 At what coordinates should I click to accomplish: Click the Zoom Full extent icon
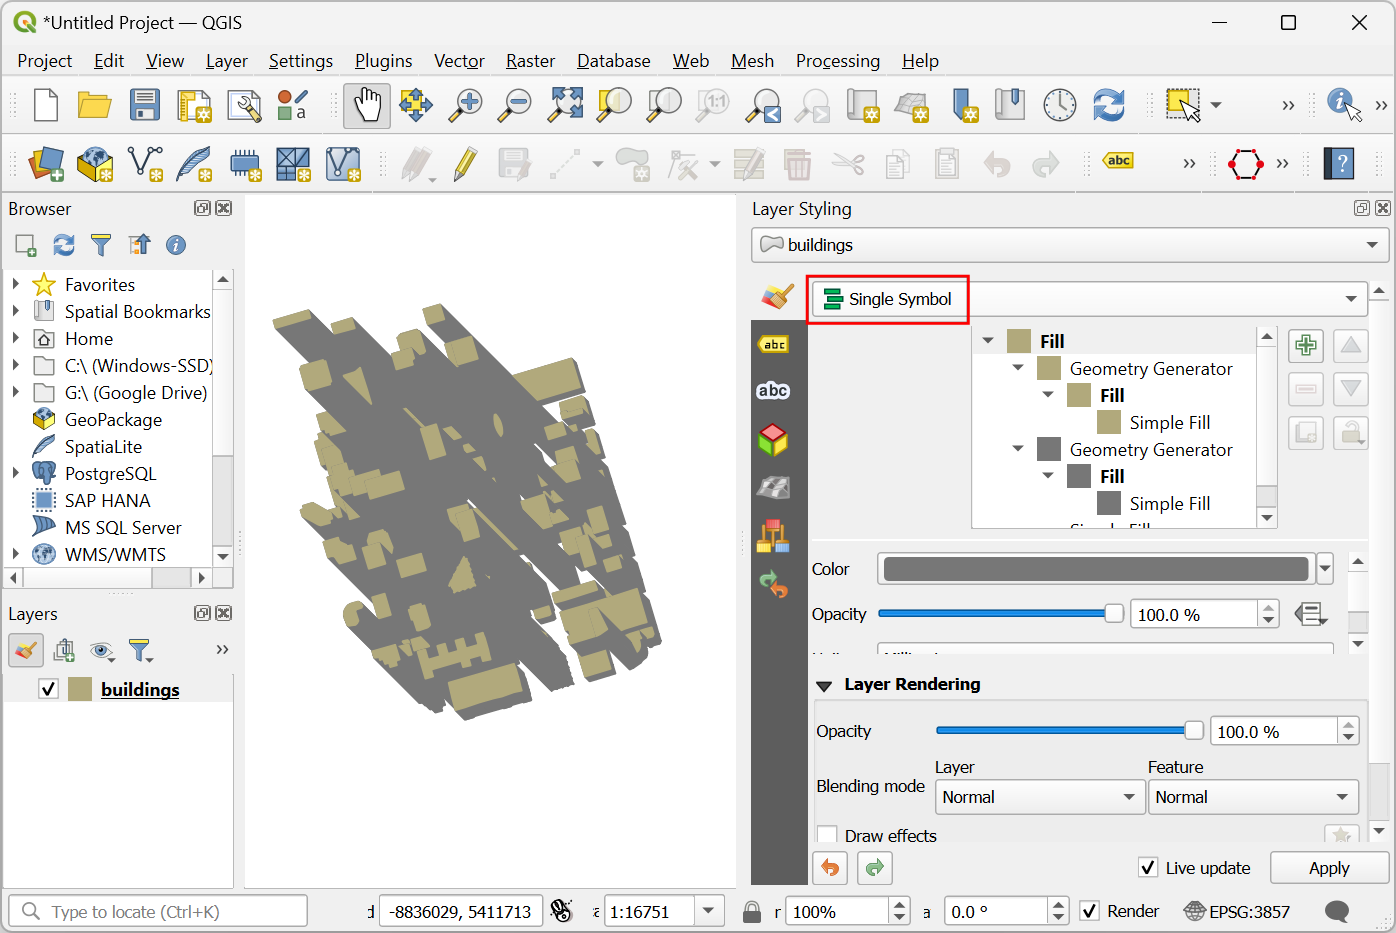pyautogui.click(x=565, y=105)
